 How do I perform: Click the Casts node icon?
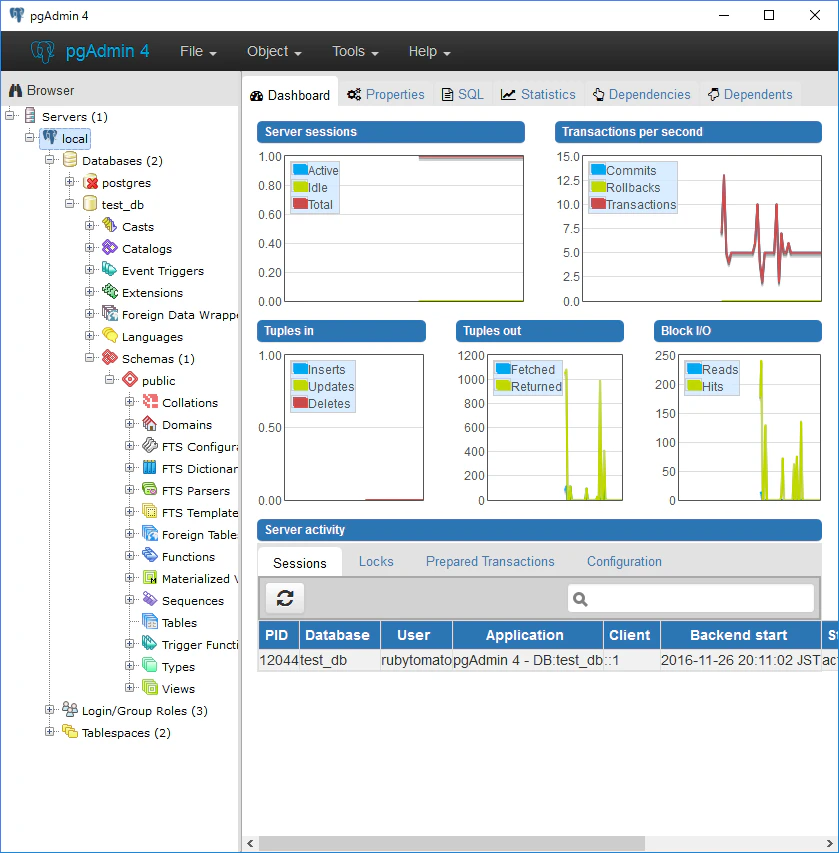110,226
